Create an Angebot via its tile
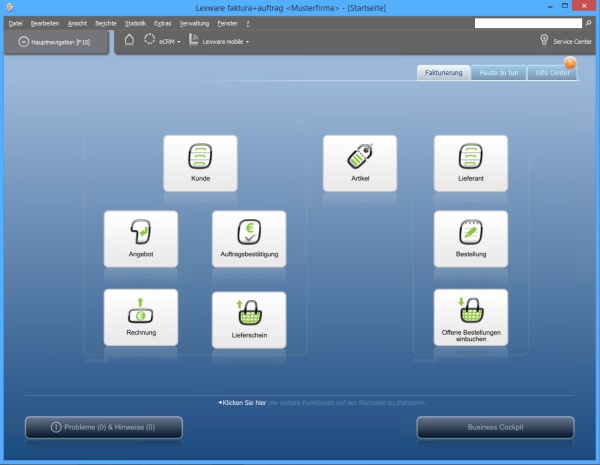This screenshot has height=465, width=600. click(x=141, y=239)
